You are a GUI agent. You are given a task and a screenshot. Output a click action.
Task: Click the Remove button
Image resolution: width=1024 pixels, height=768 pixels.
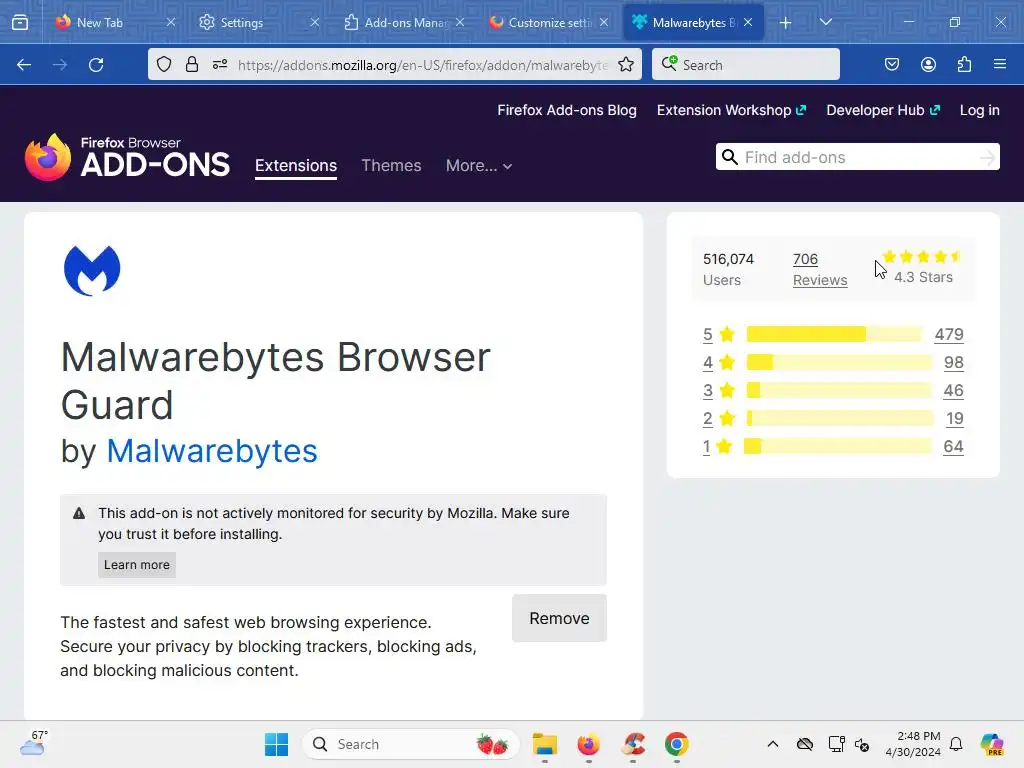[559, 618]
